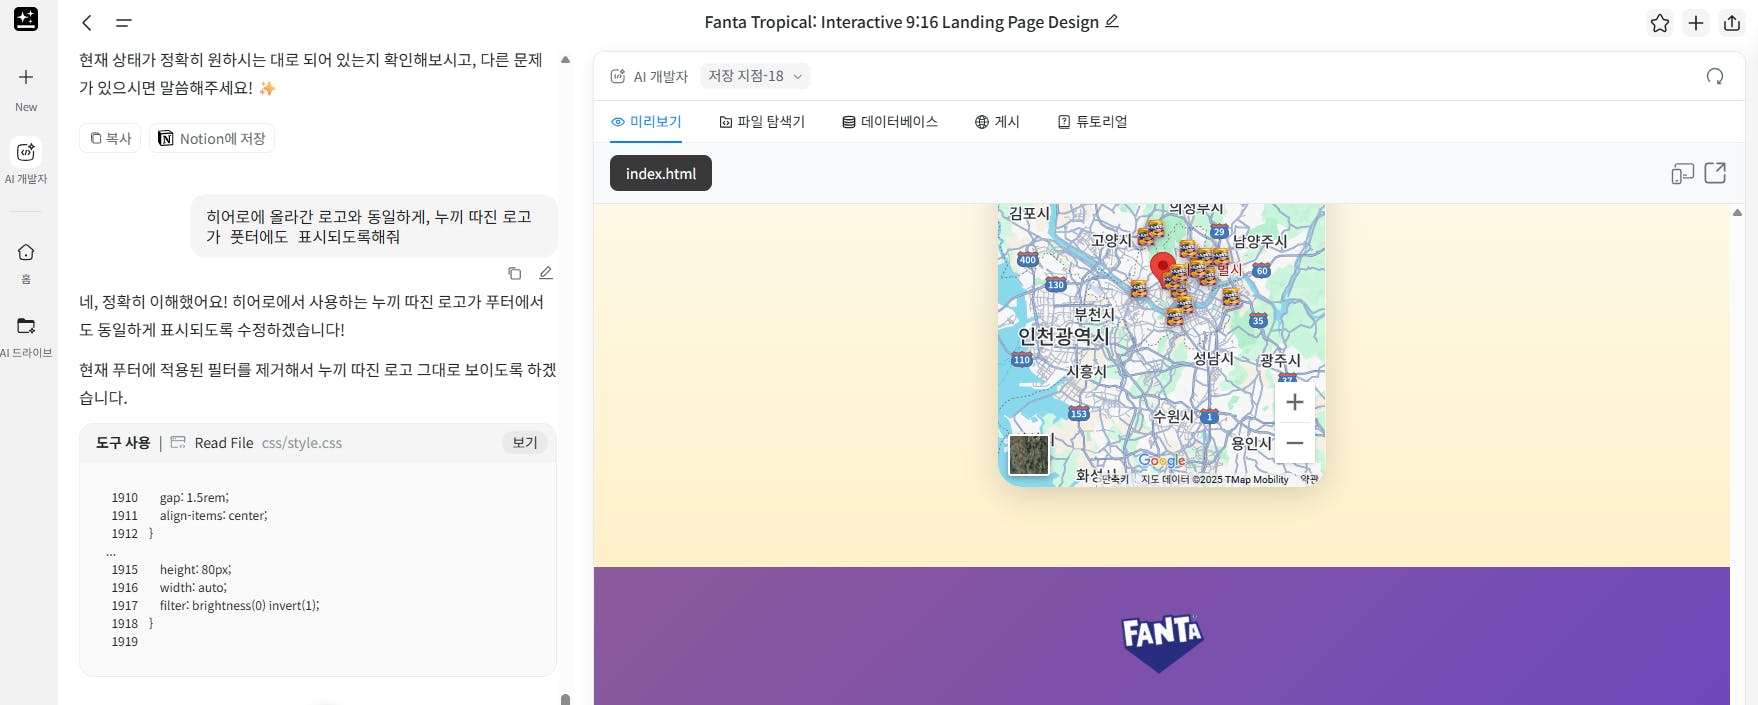Image resolution: width=1758 pixels, height=705 pixels.
Task: Click the user message about the footer logo
Action: [374, 226]
